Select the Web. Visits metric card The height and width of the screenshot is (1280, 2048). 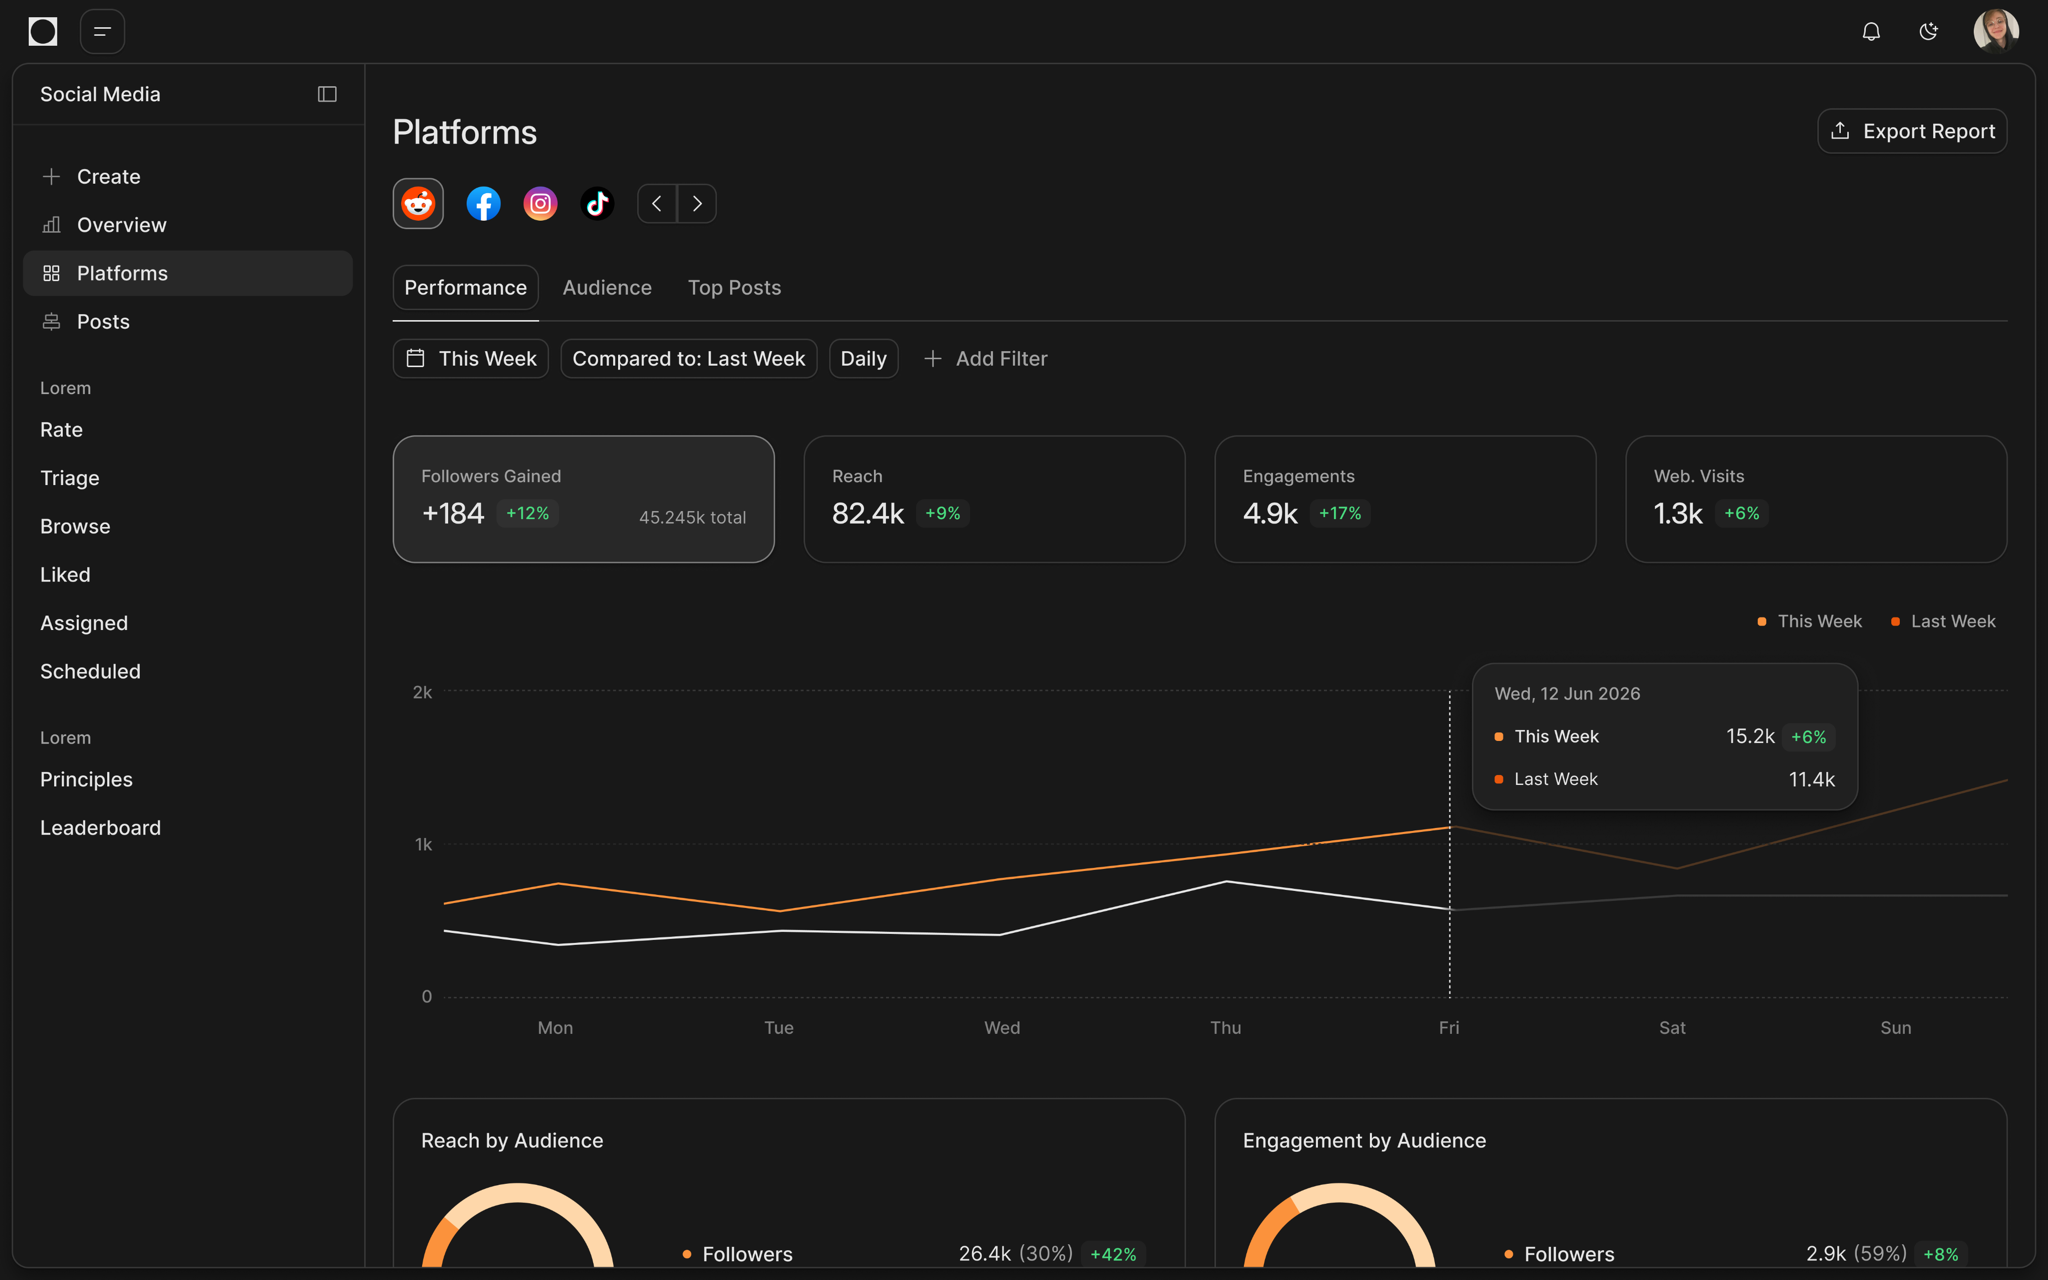coord(1816,499)
